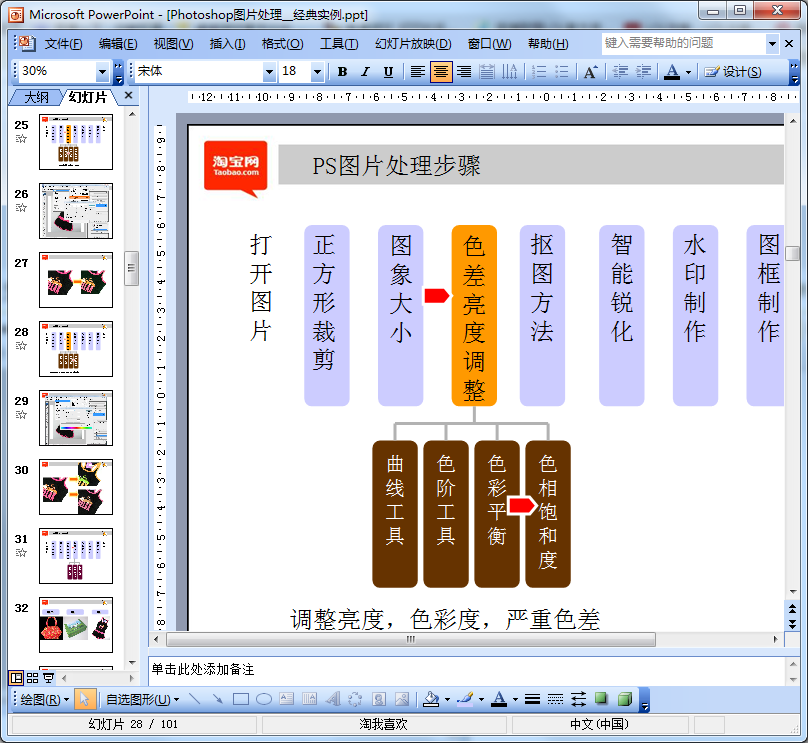808x743 pixels.
Task: Select the Oval drawing tool
Action: point(264,699)
